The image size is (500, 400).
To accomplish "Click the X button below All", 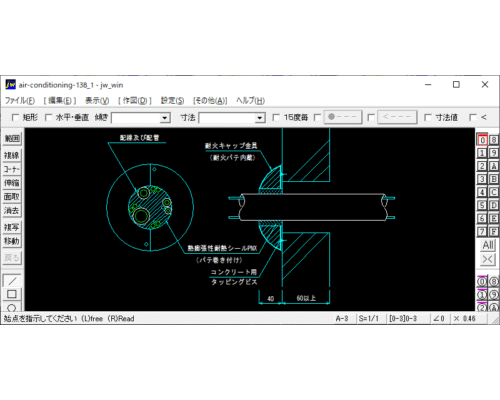I will coord(488,259).
